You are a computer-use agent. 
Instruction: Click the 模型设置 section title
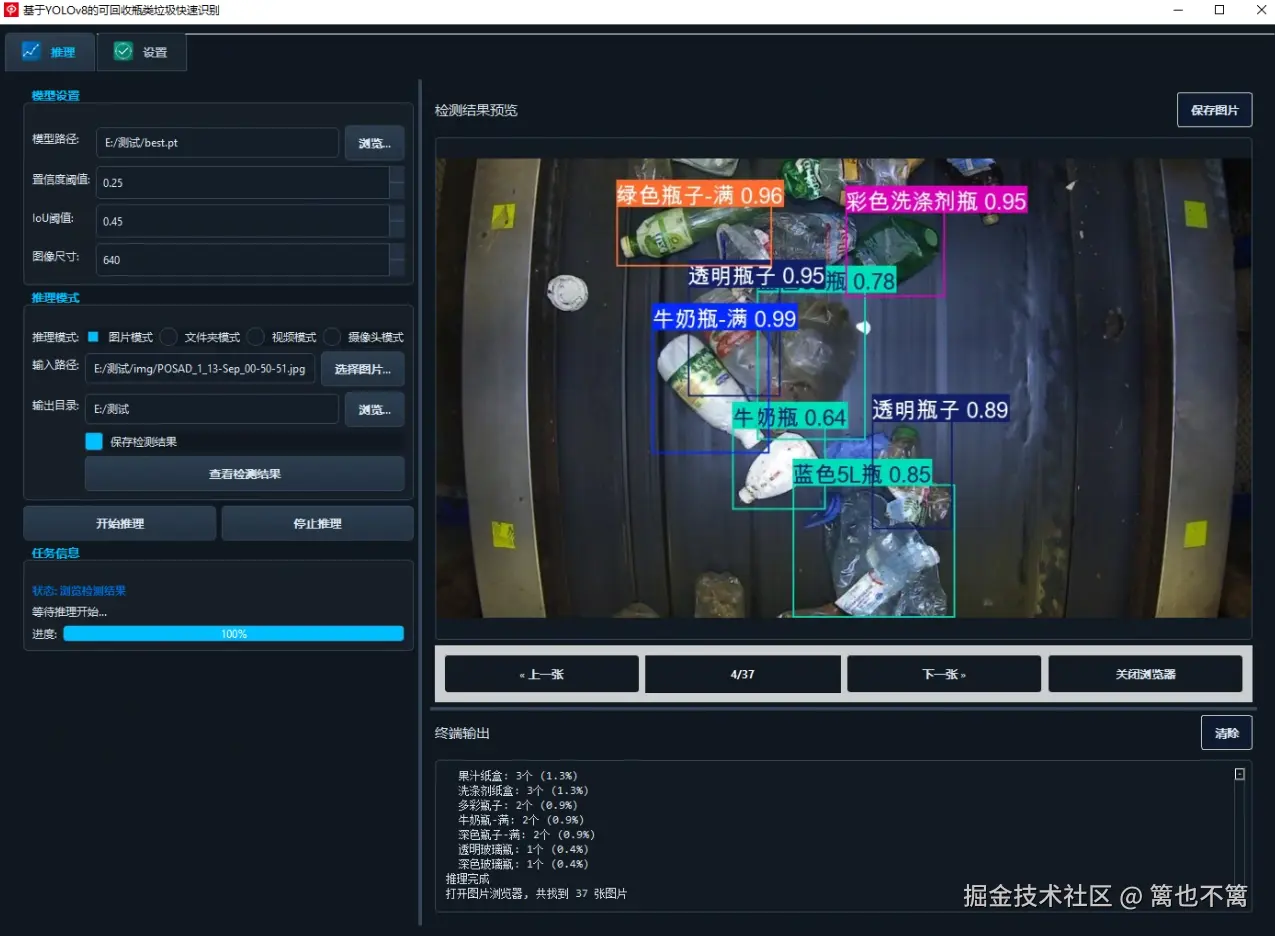click(55, 96)
